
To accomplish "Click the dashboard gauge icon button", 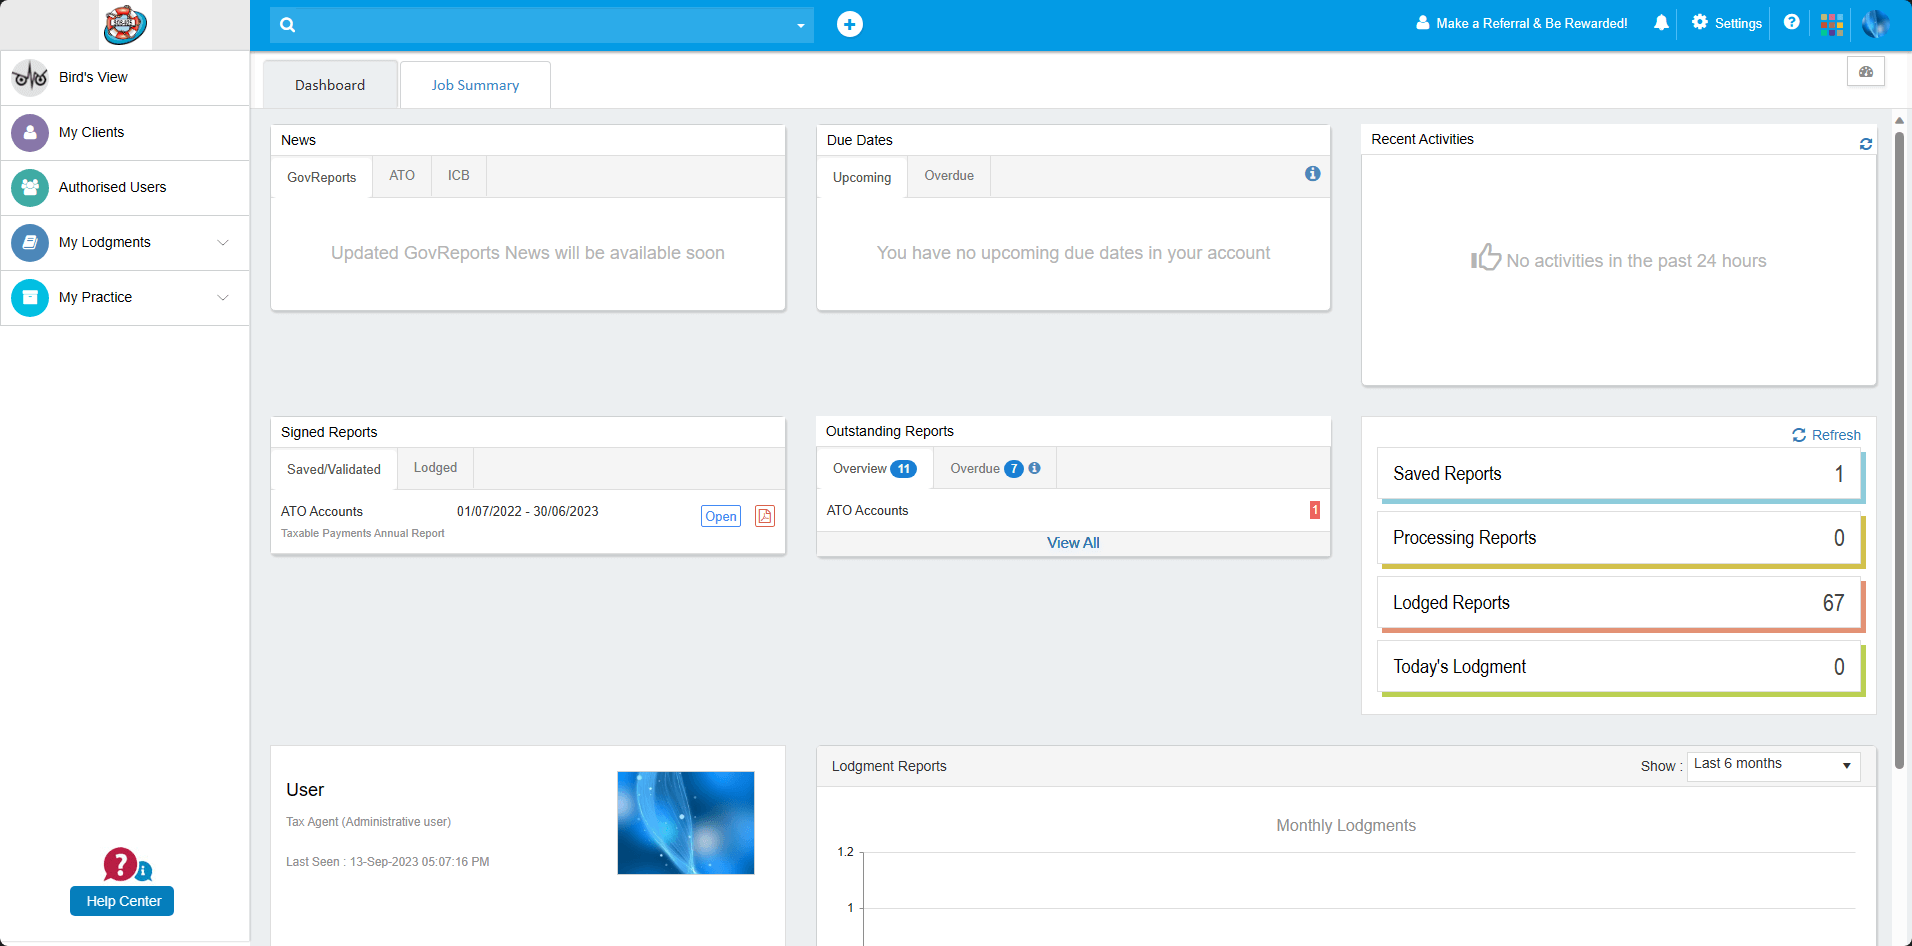I will click(x=1866, y=72).
